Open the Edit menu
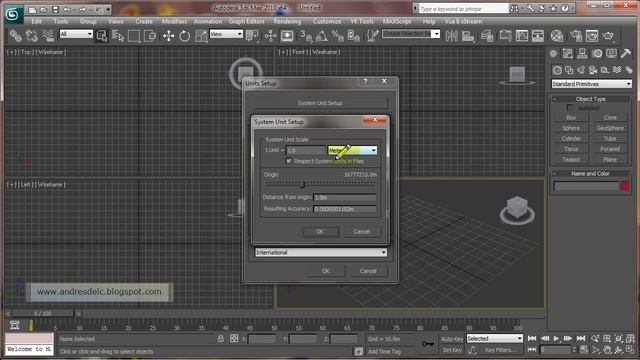Screen dimensions: 640x360 (36, 21)
